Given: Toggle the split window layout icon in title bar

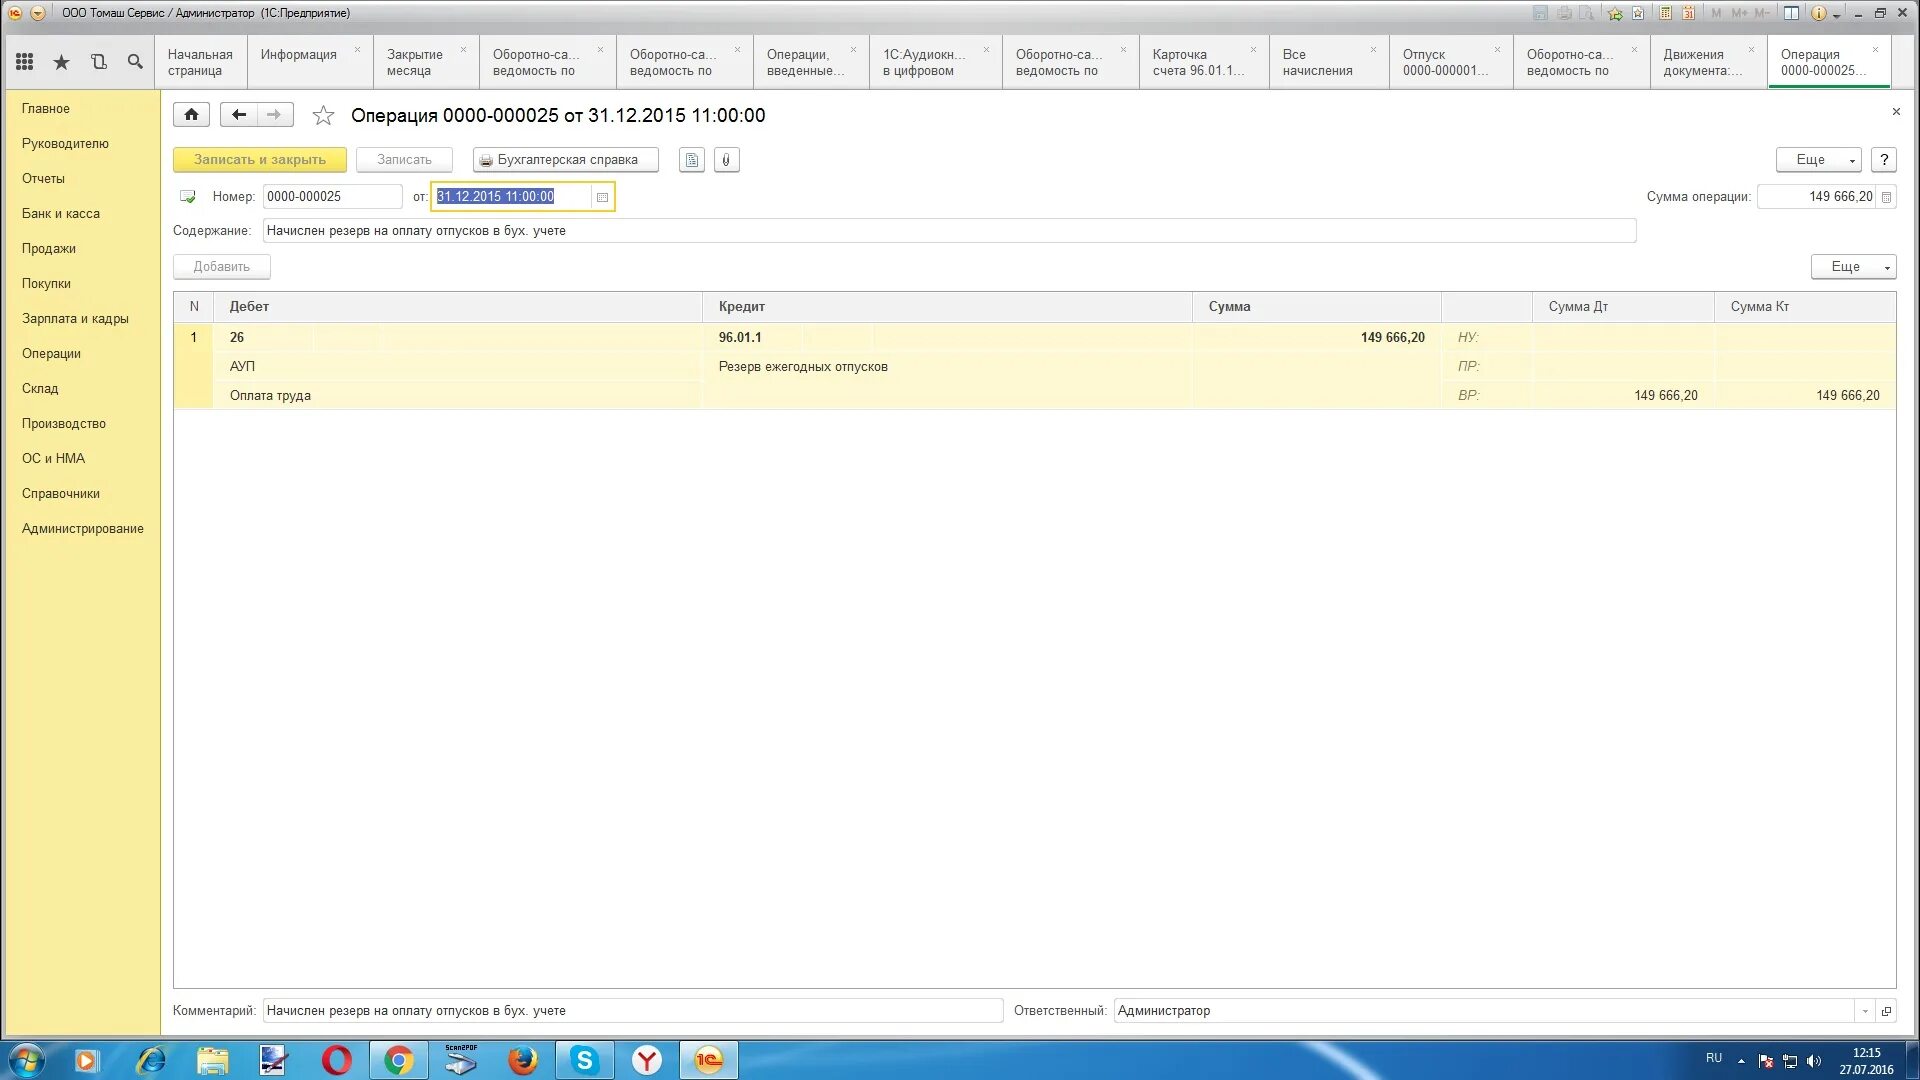Looking at the screenshot, I should pos(1792,13).
